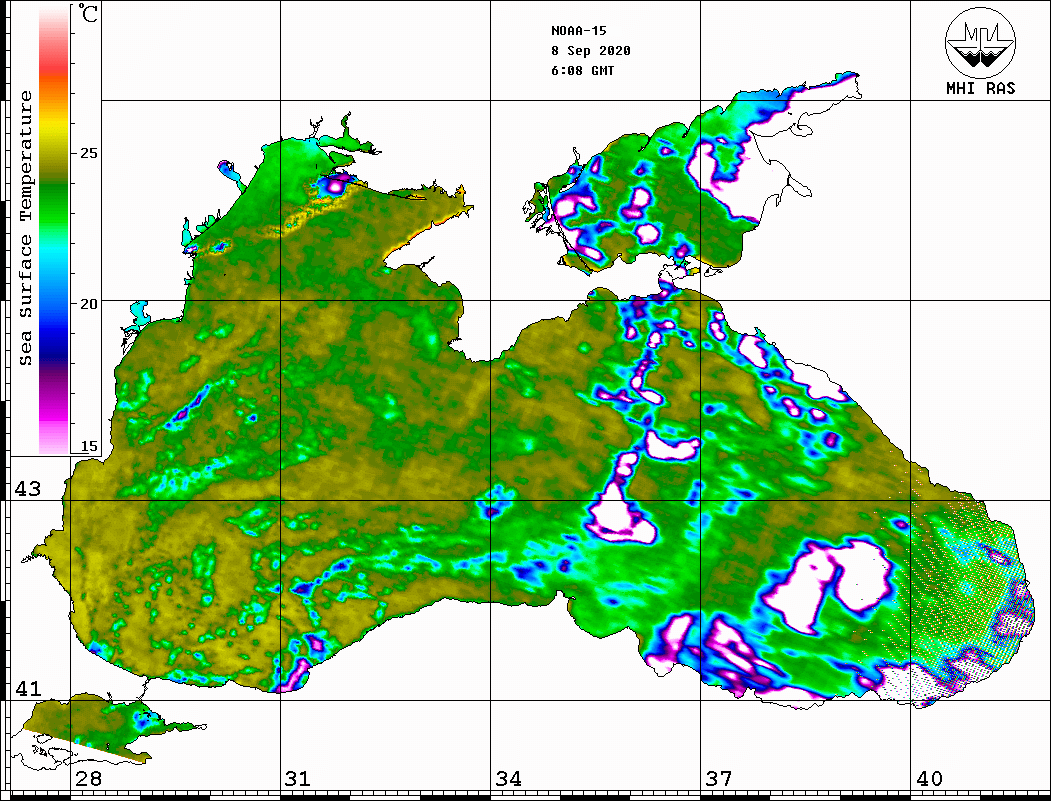Viewport: 1051px width, 801px height.
Task: Click the MHI RAS logo emblem
Action: pos(980,42)
